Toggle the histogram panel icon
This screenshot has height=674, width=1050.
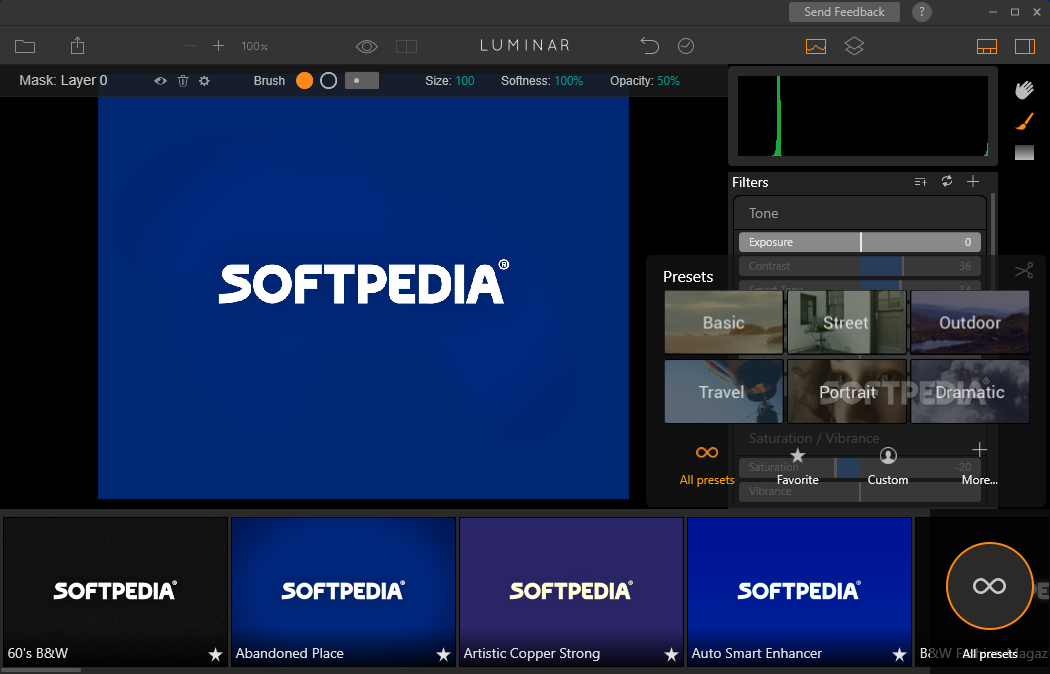coord(816,46)
